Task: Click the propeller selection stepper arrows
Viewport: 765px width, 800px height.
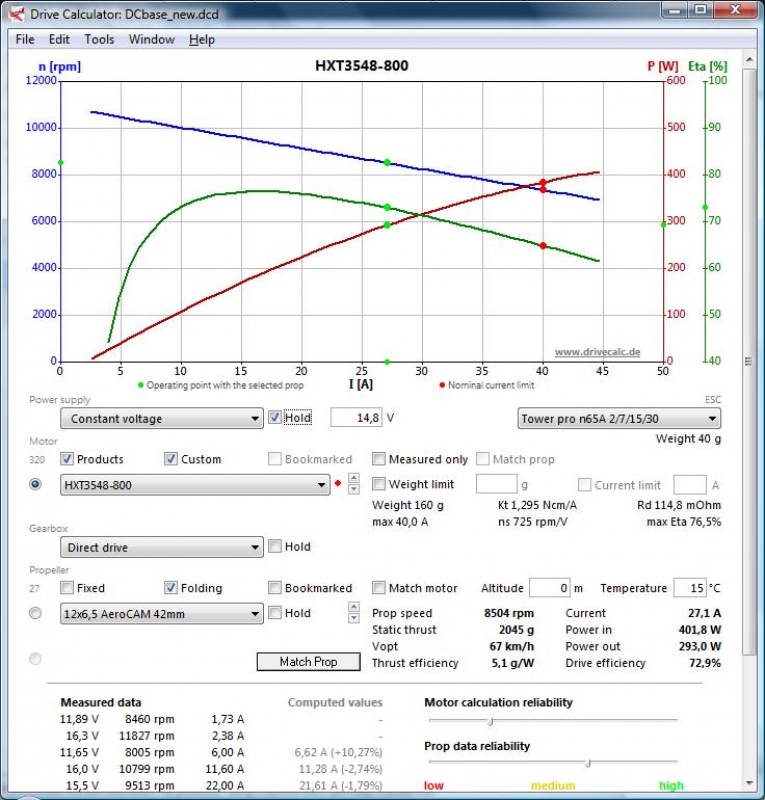Action: click(353, 613)
